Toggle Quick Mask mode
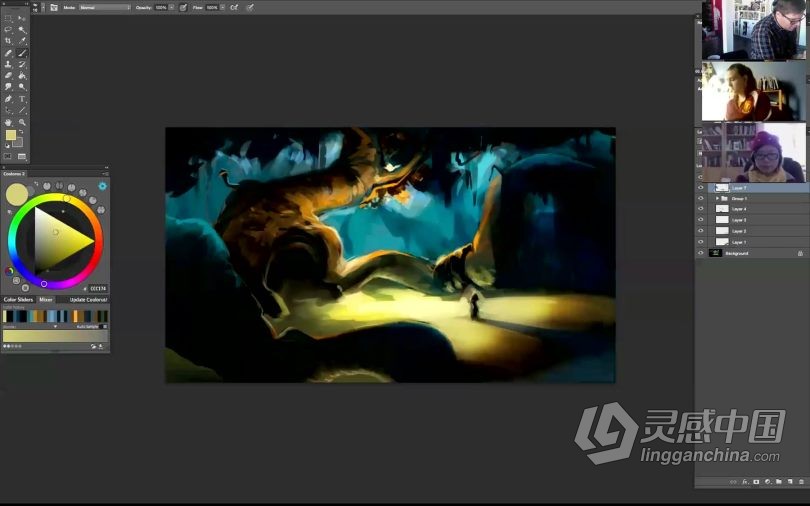The image size is (810, 506). (x=8, y=156)
